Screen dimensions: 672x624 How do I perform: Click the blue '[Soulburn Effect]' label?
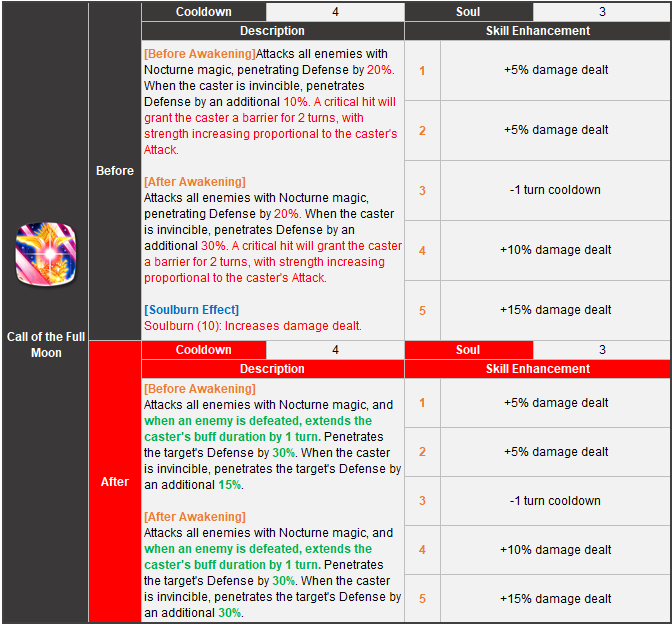pyautogui.click(x=192, y=310)
